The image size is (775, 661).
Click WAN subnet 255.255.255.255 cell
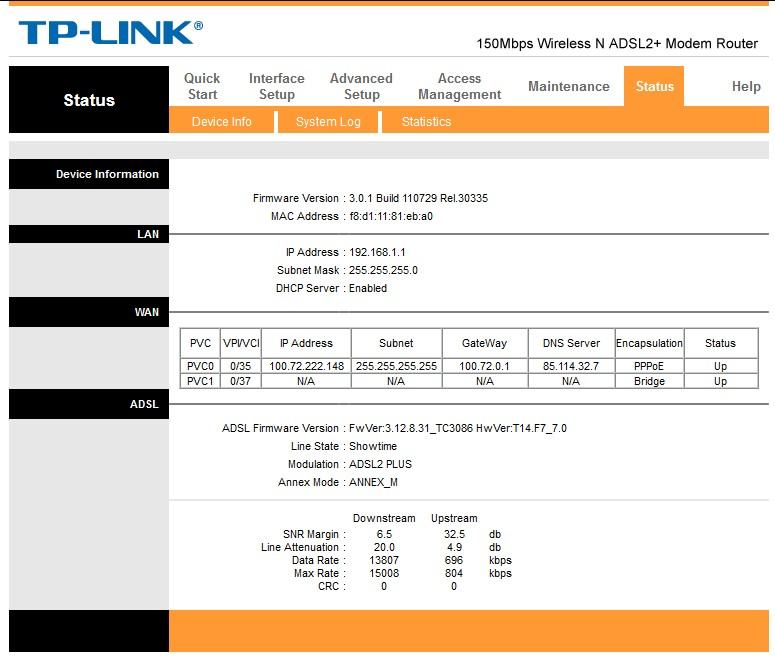click(x=396, y=366)
